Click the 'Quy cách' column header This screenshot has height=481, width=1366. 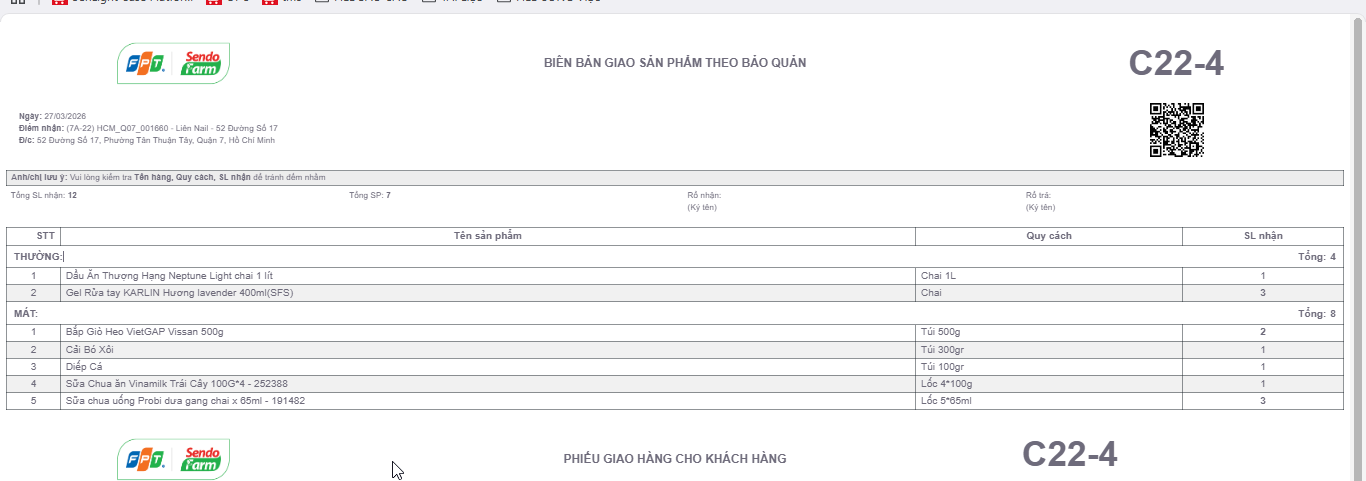point(1049,236)
